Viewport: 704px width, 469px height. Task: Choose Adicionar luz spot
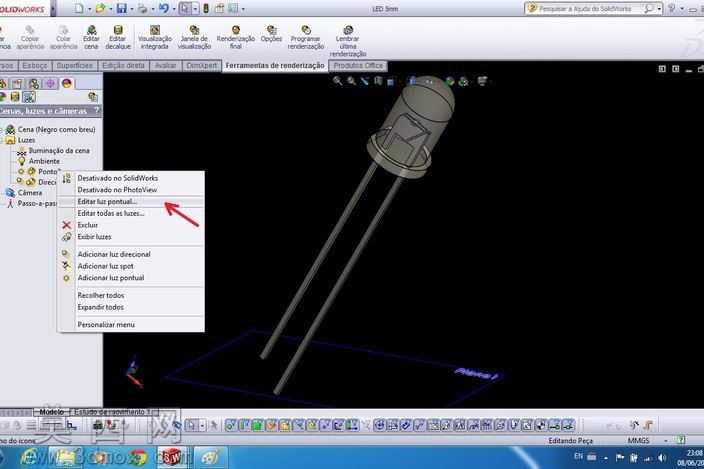pyautogui.click(x=106, y=266)
